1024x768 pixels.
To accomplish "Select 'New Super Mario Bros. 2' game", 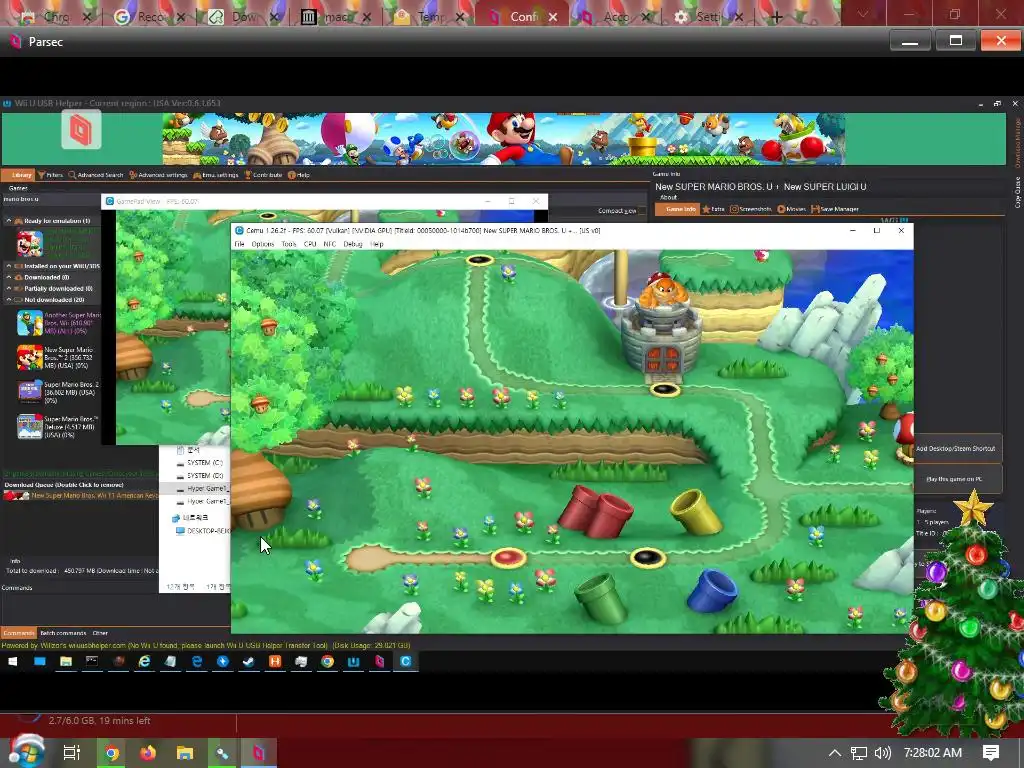I will point(57,358).
